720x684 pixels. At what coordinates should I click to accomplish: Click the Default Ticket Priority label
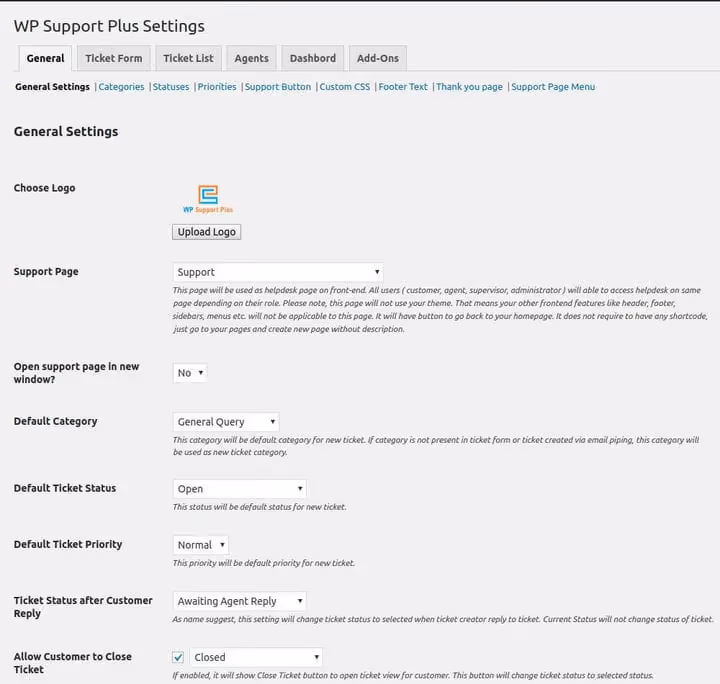[68, 544]
